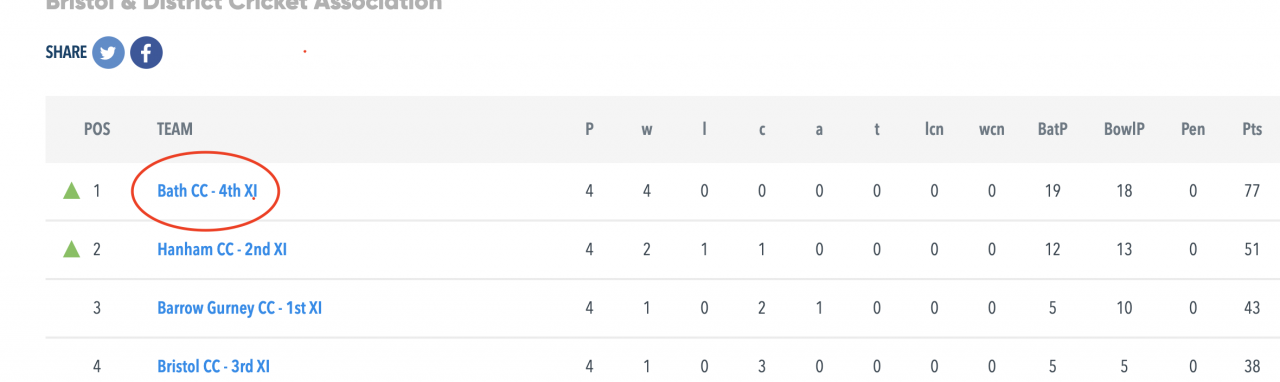Click the lcn column header
1280x382 pixels.
[934, 129]
